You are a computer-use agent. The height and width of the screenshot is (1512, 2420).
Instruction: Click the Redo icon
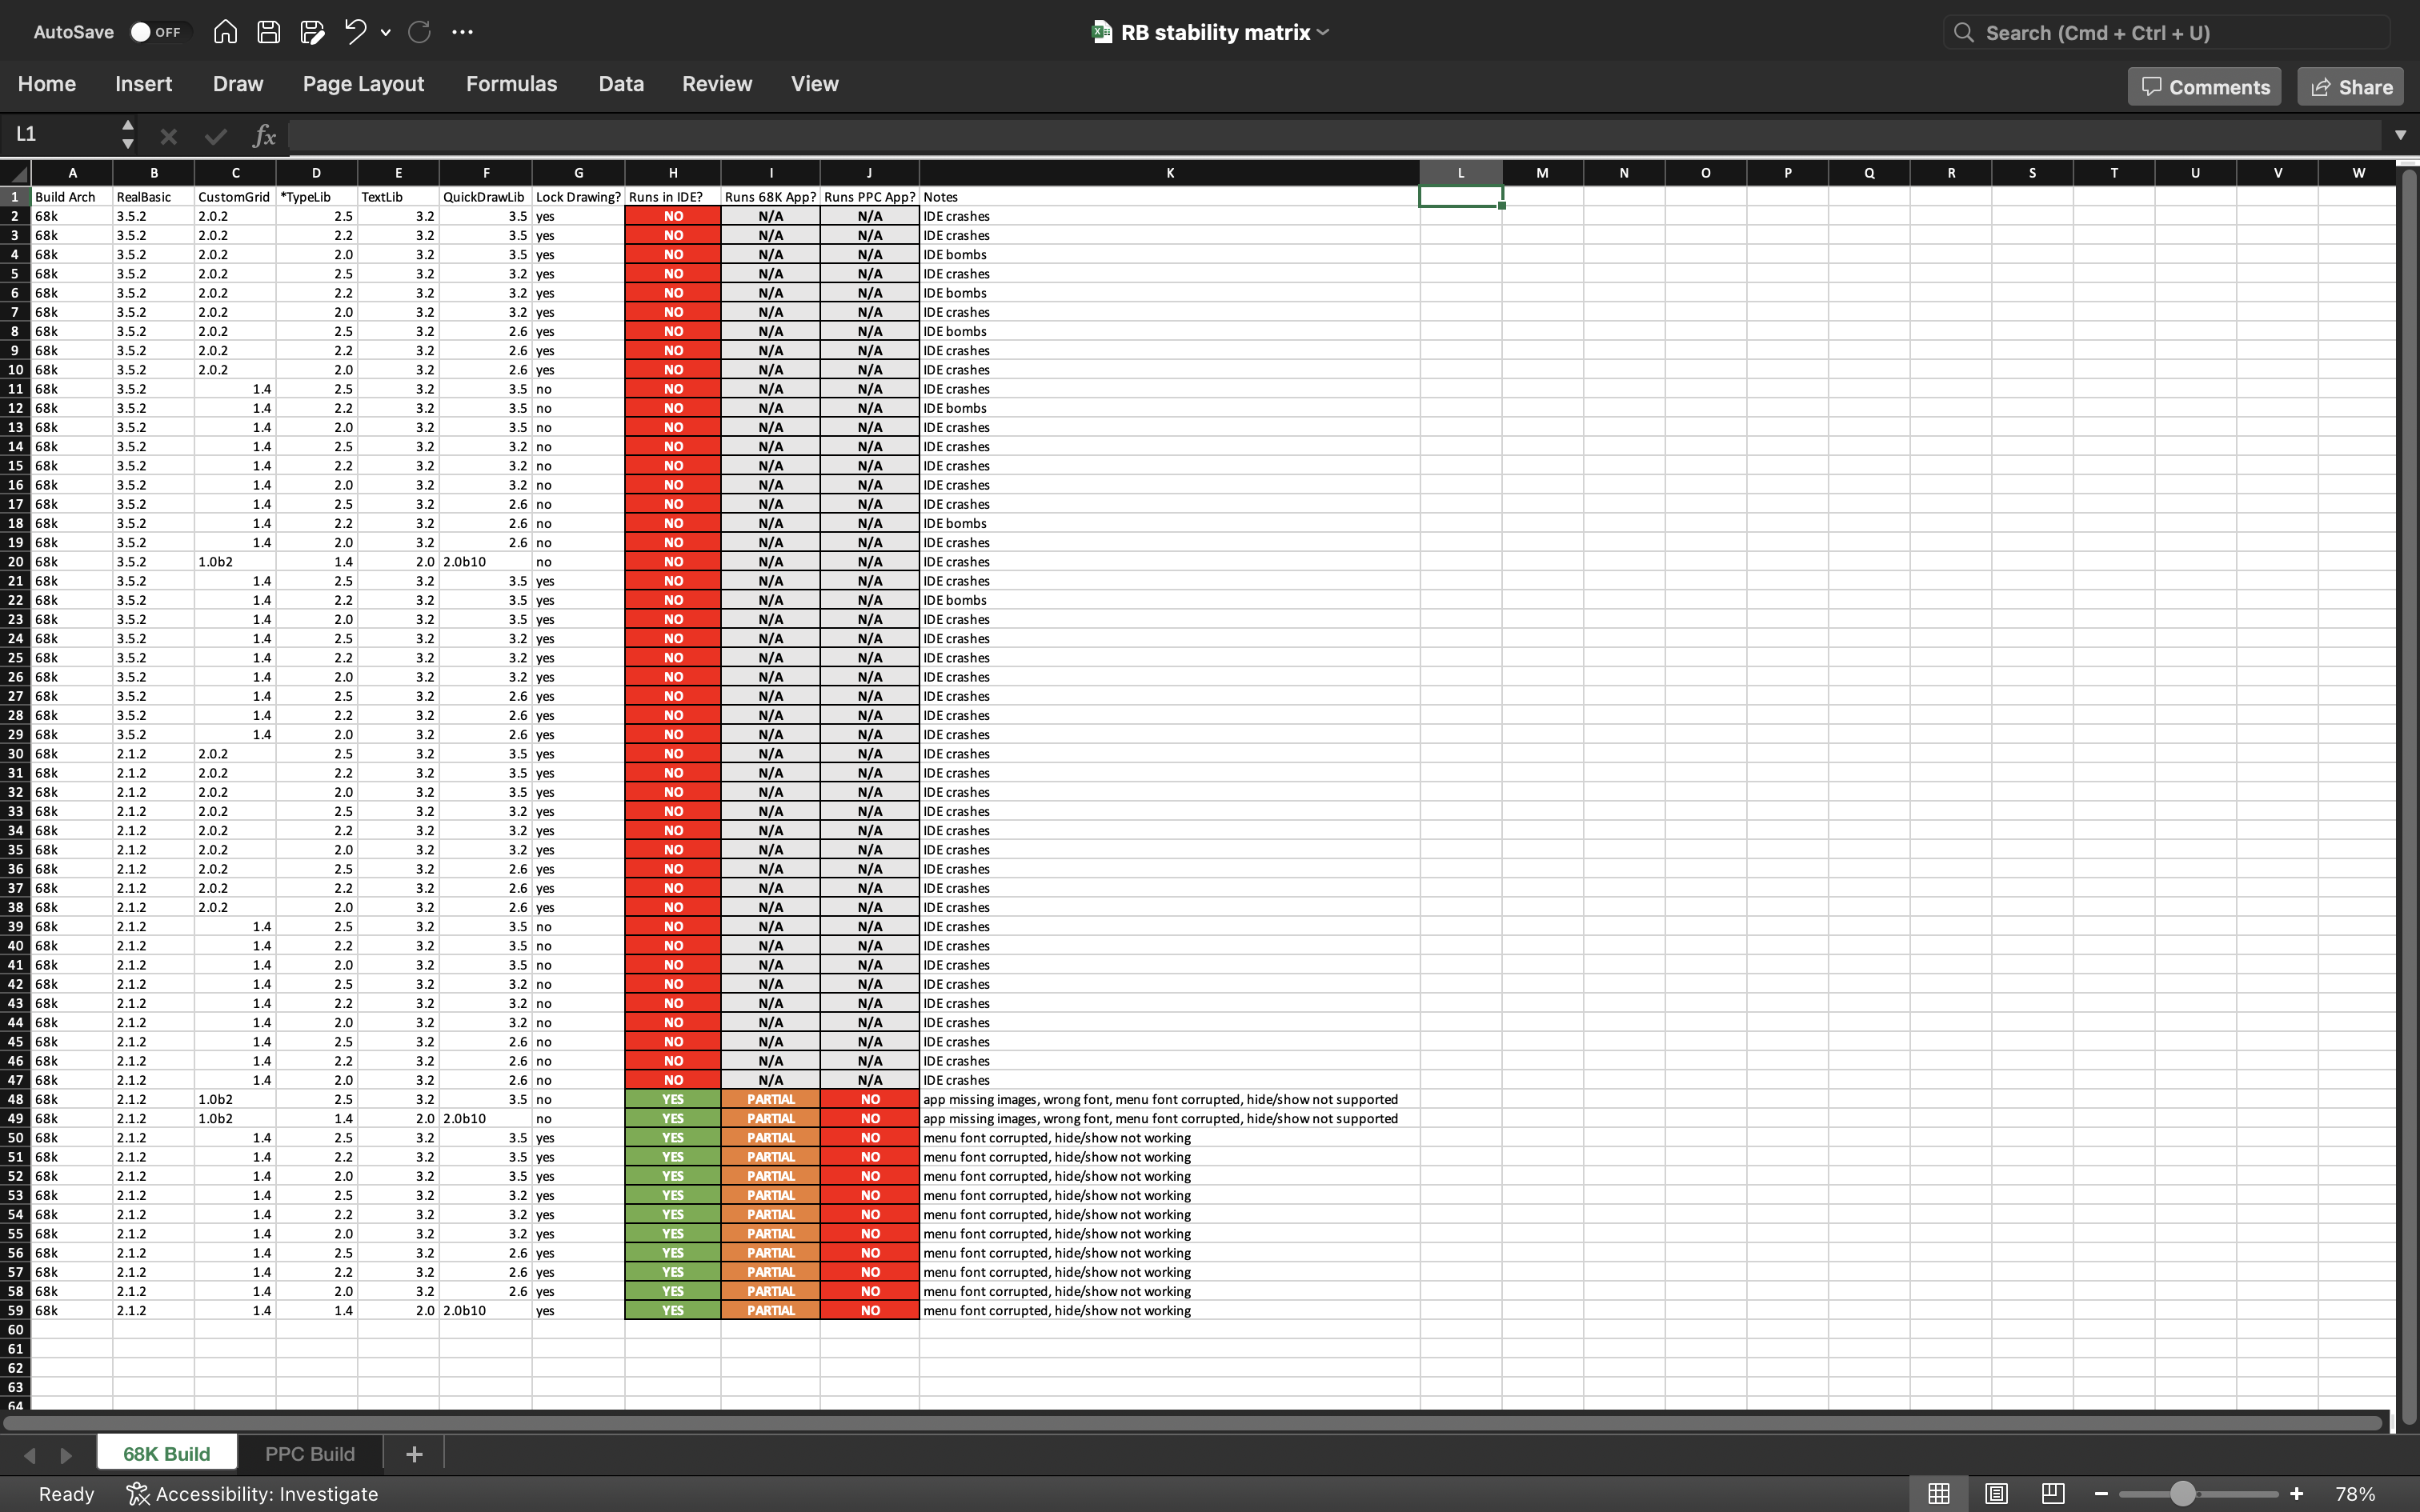click(x=419, y=32)
